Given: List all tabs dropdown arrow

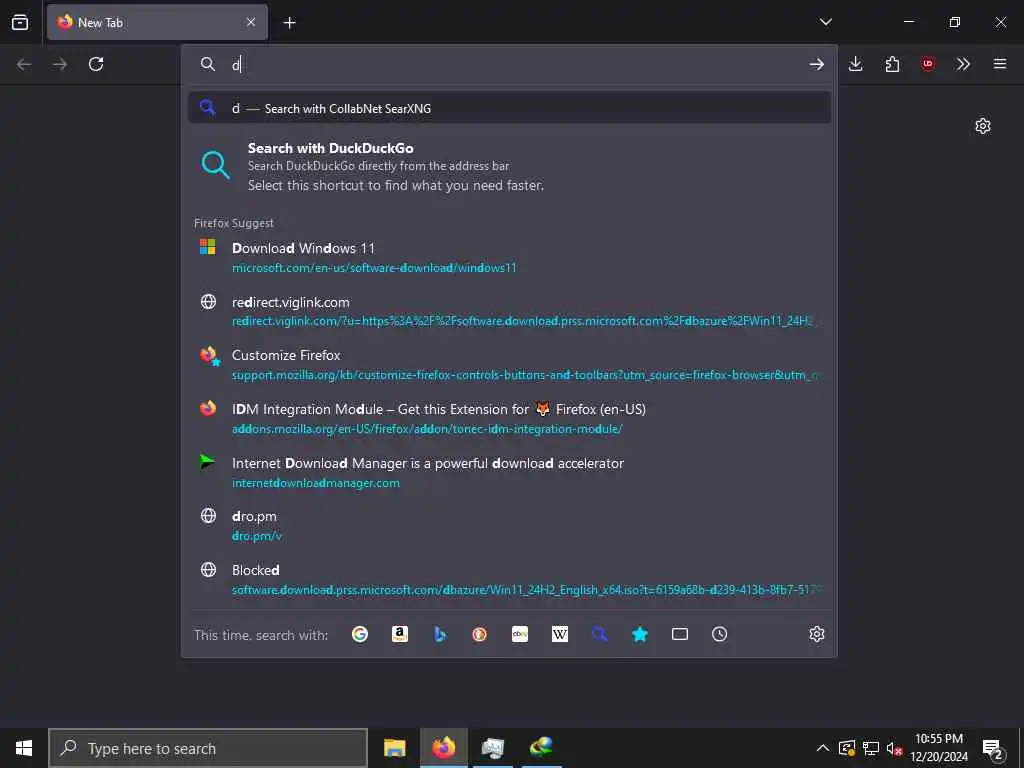Looking at the screenshot, I should (x=825, y=22).
